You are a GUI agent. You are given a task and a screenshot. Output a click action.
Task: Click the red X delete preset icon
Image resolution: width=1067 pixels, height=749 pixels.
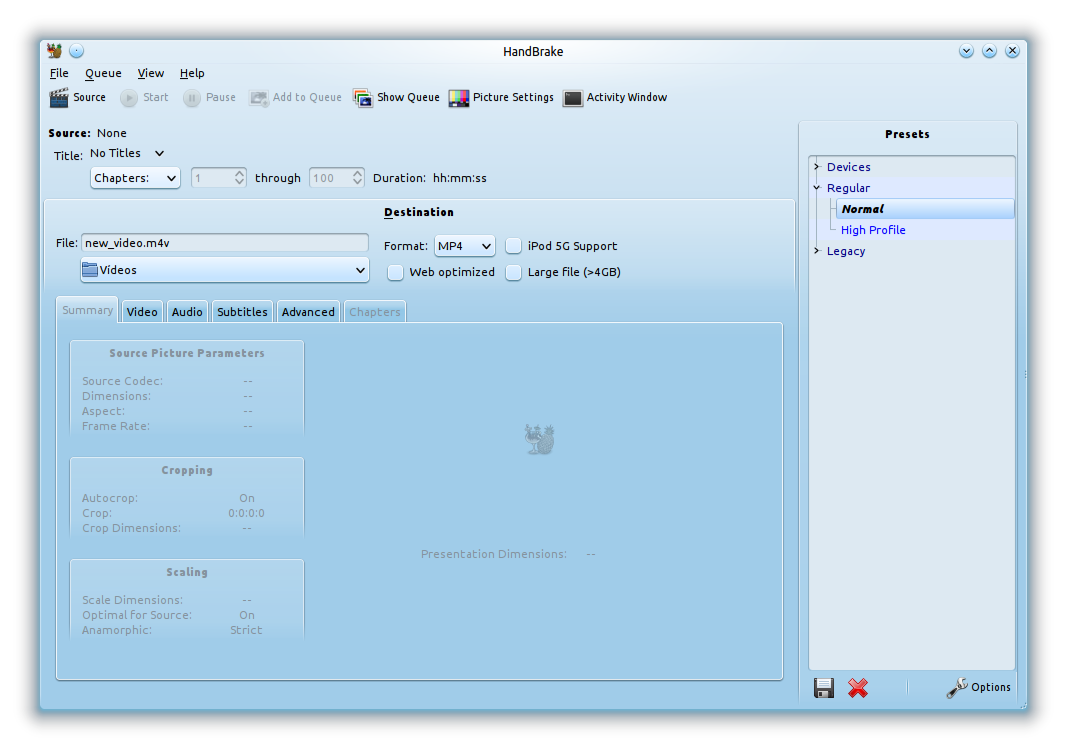point(858,688)
